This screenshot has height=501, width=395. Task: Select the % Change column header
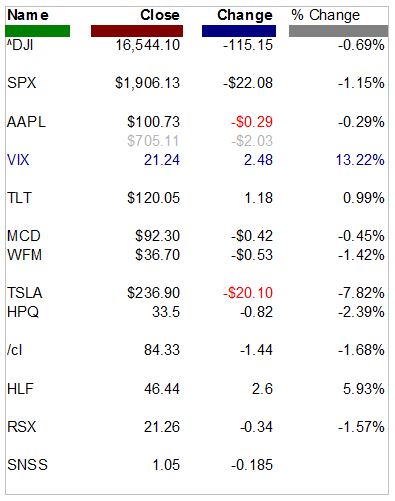(x=326, y=15)
